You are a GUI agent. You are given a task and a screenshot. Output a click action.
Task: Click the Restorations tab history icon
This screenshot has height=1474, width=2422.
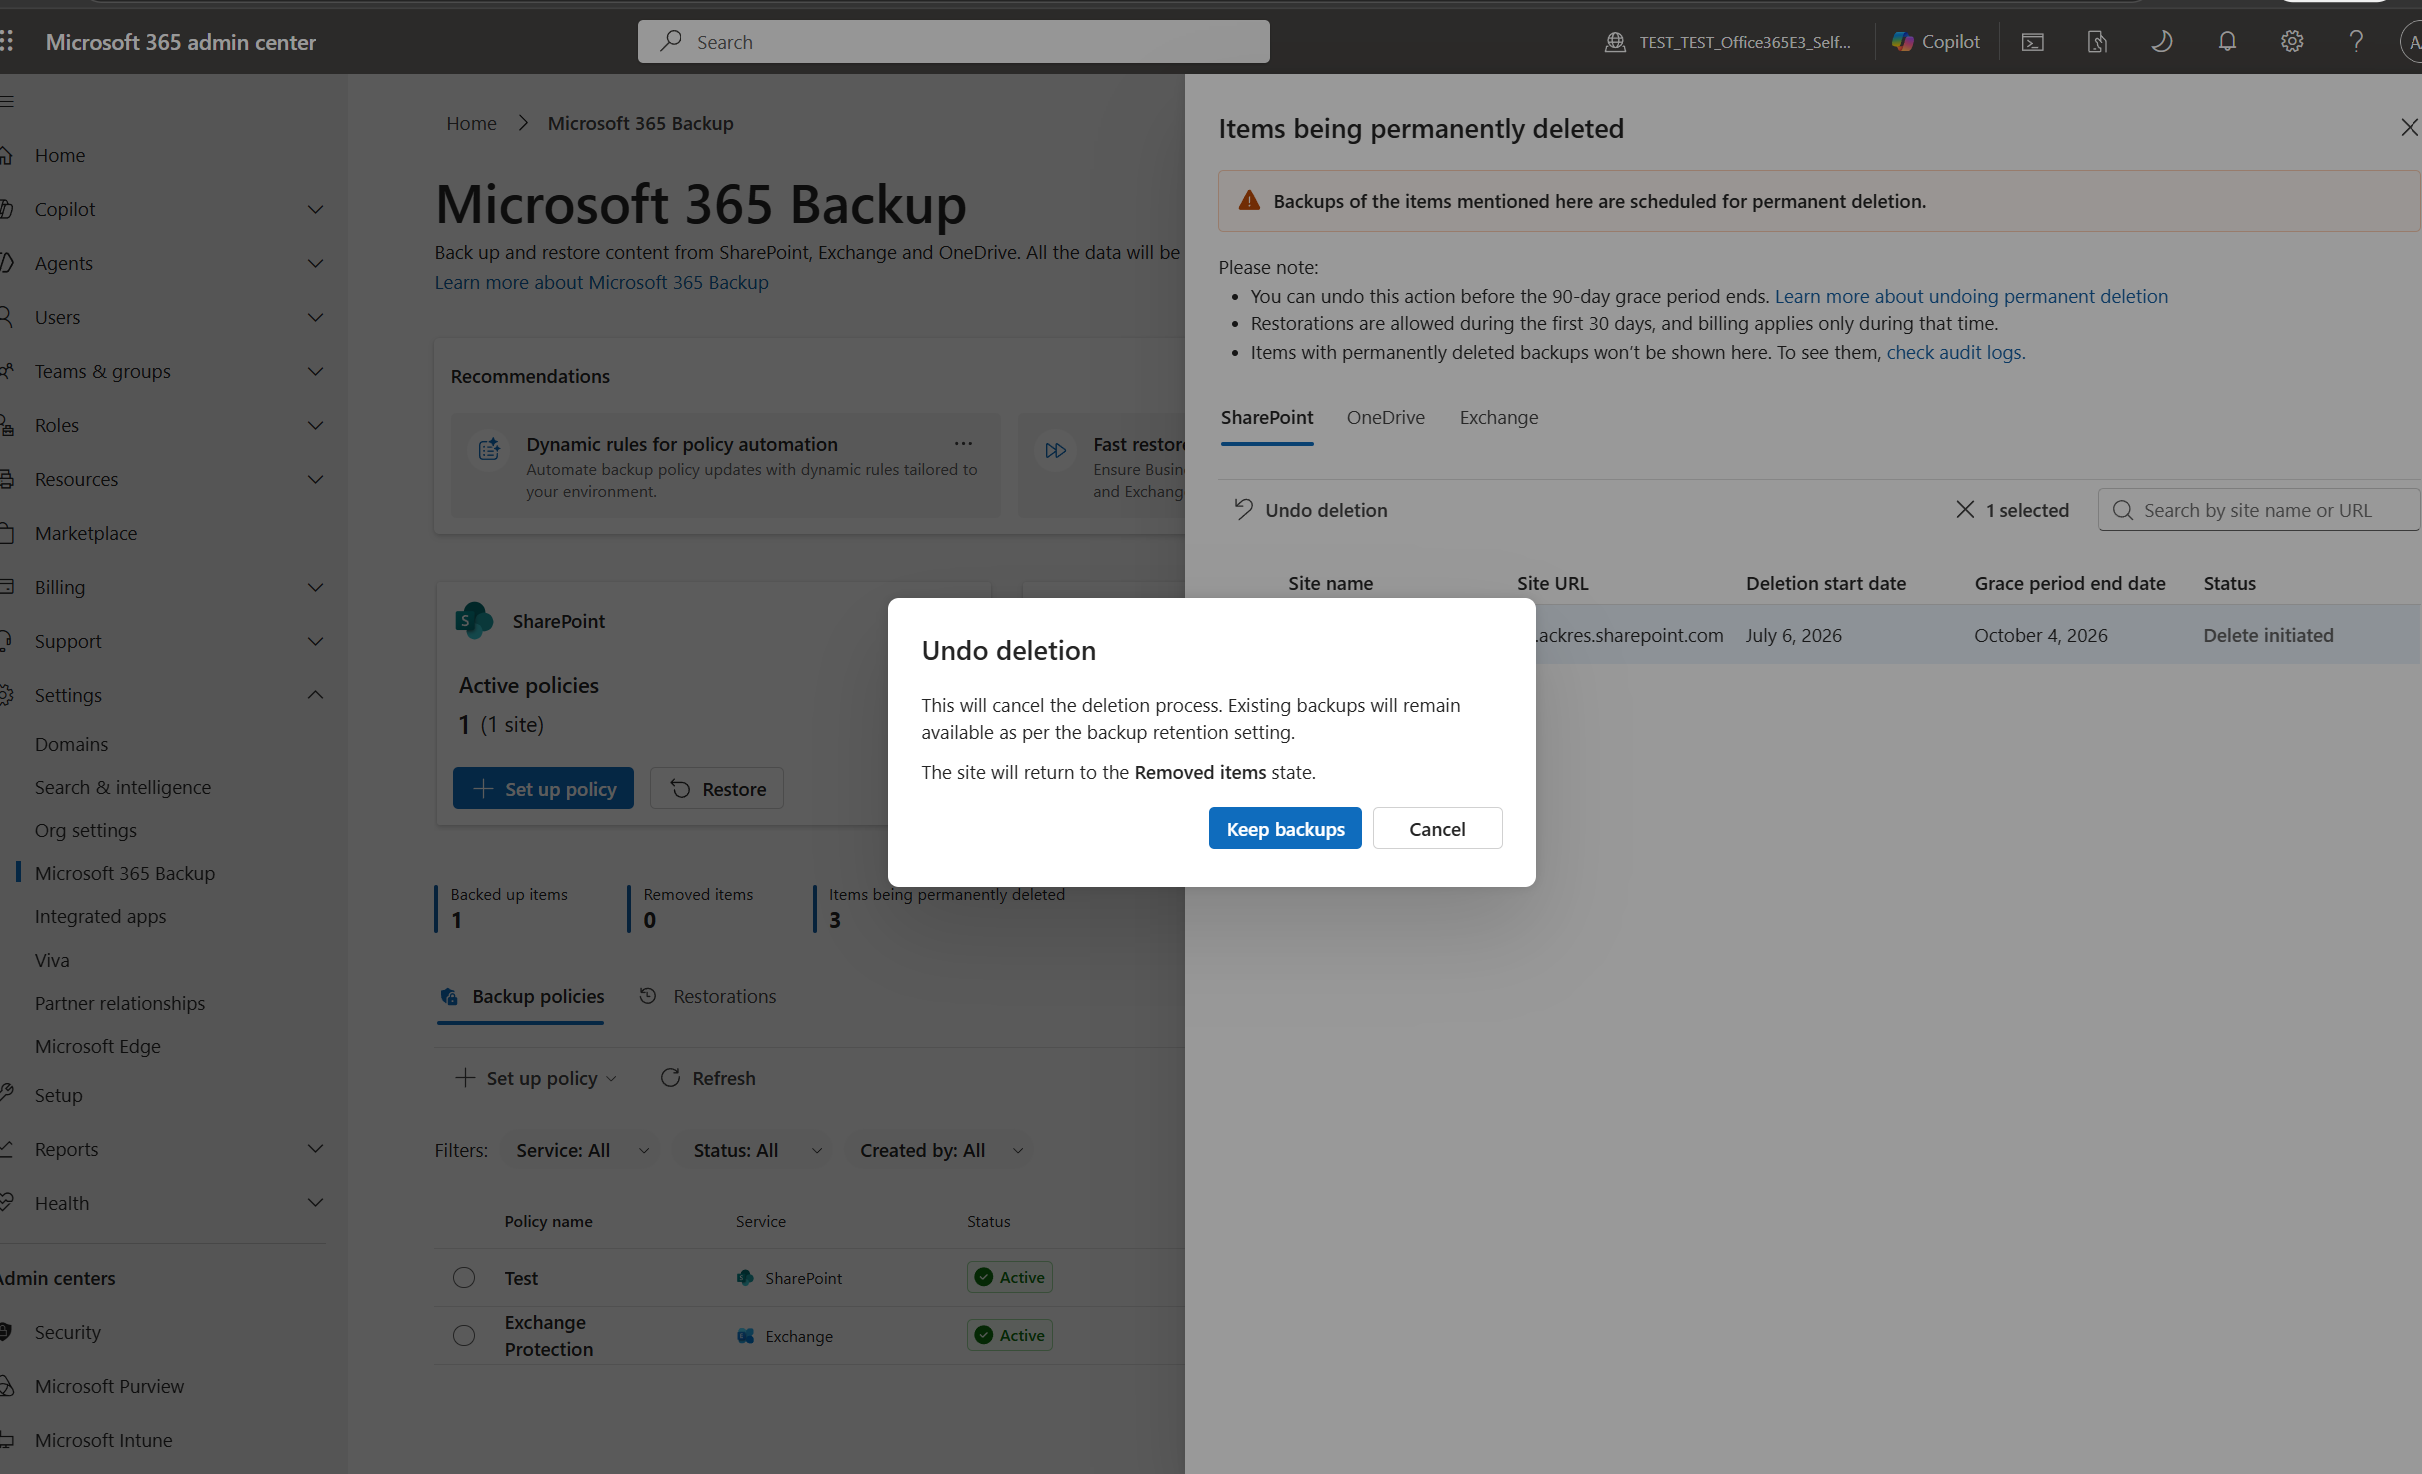coord(648,995)
